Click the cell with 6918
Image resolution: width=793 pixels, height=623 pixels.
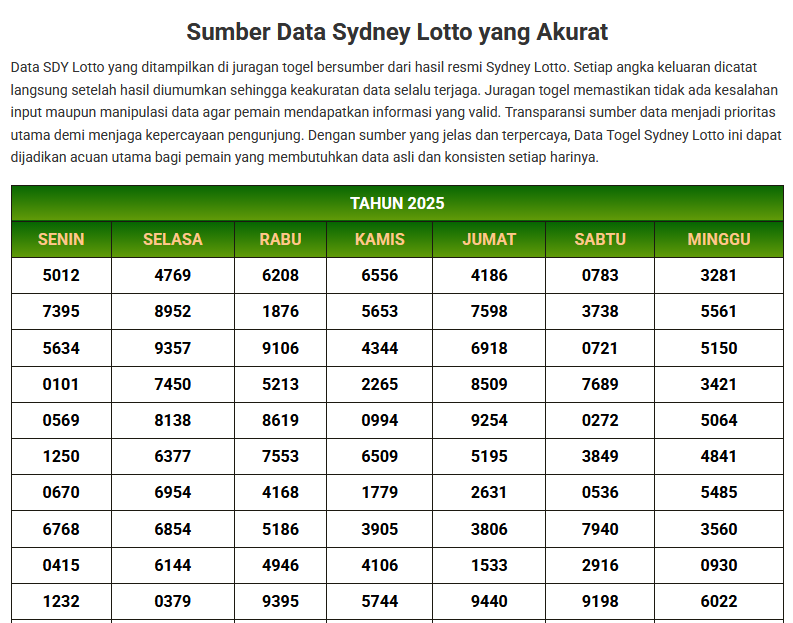tap(489, 348)
